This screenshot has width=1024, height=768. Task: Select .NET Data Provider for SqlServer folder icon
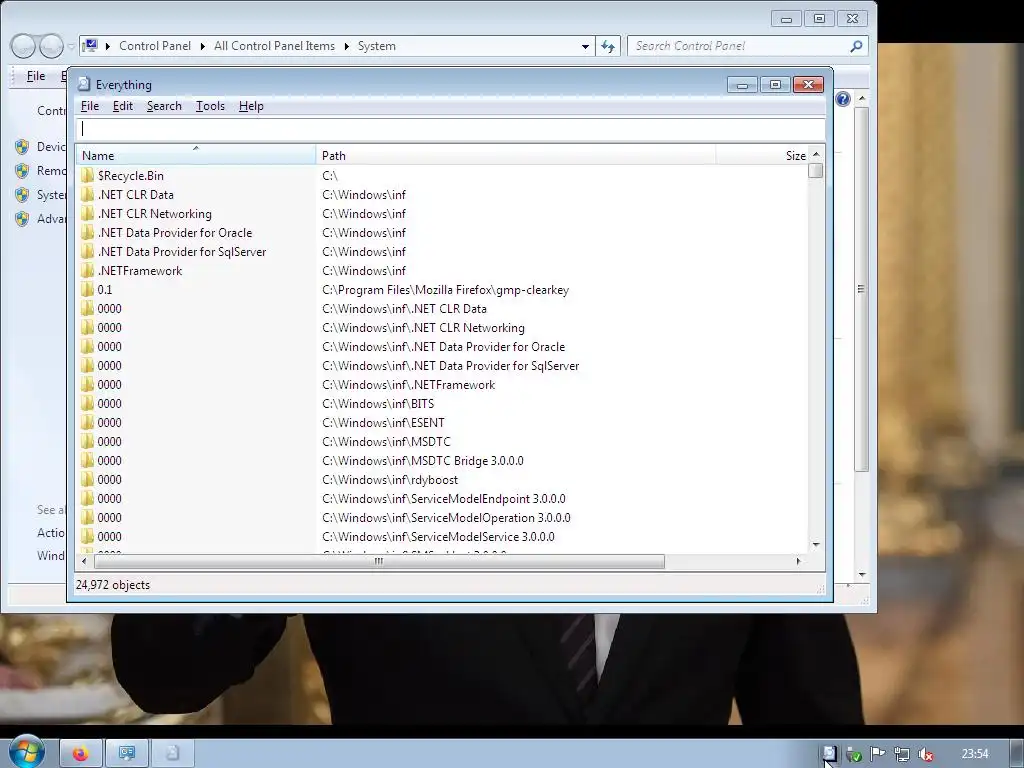click(x=88, y=251)
